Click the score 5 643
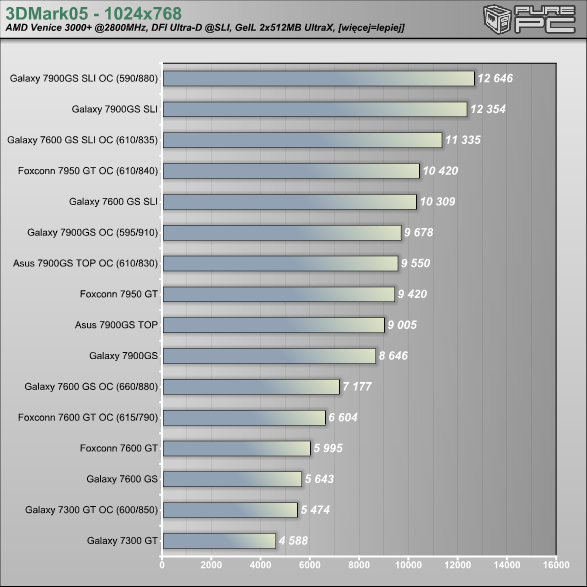The image size is (587, 587). click(319, 479)
